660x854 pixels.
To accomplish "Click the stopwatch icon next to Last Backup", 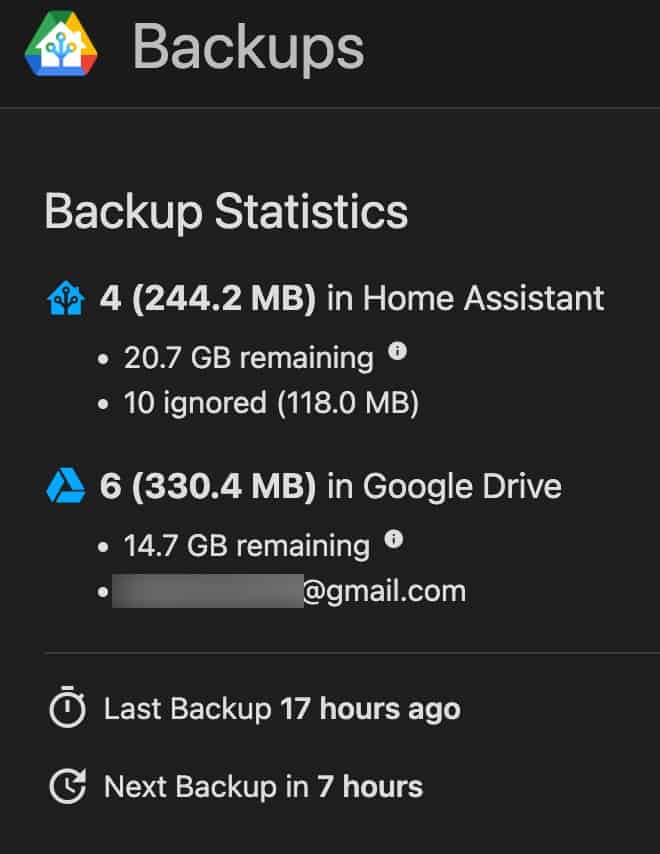I will (68, 707).
